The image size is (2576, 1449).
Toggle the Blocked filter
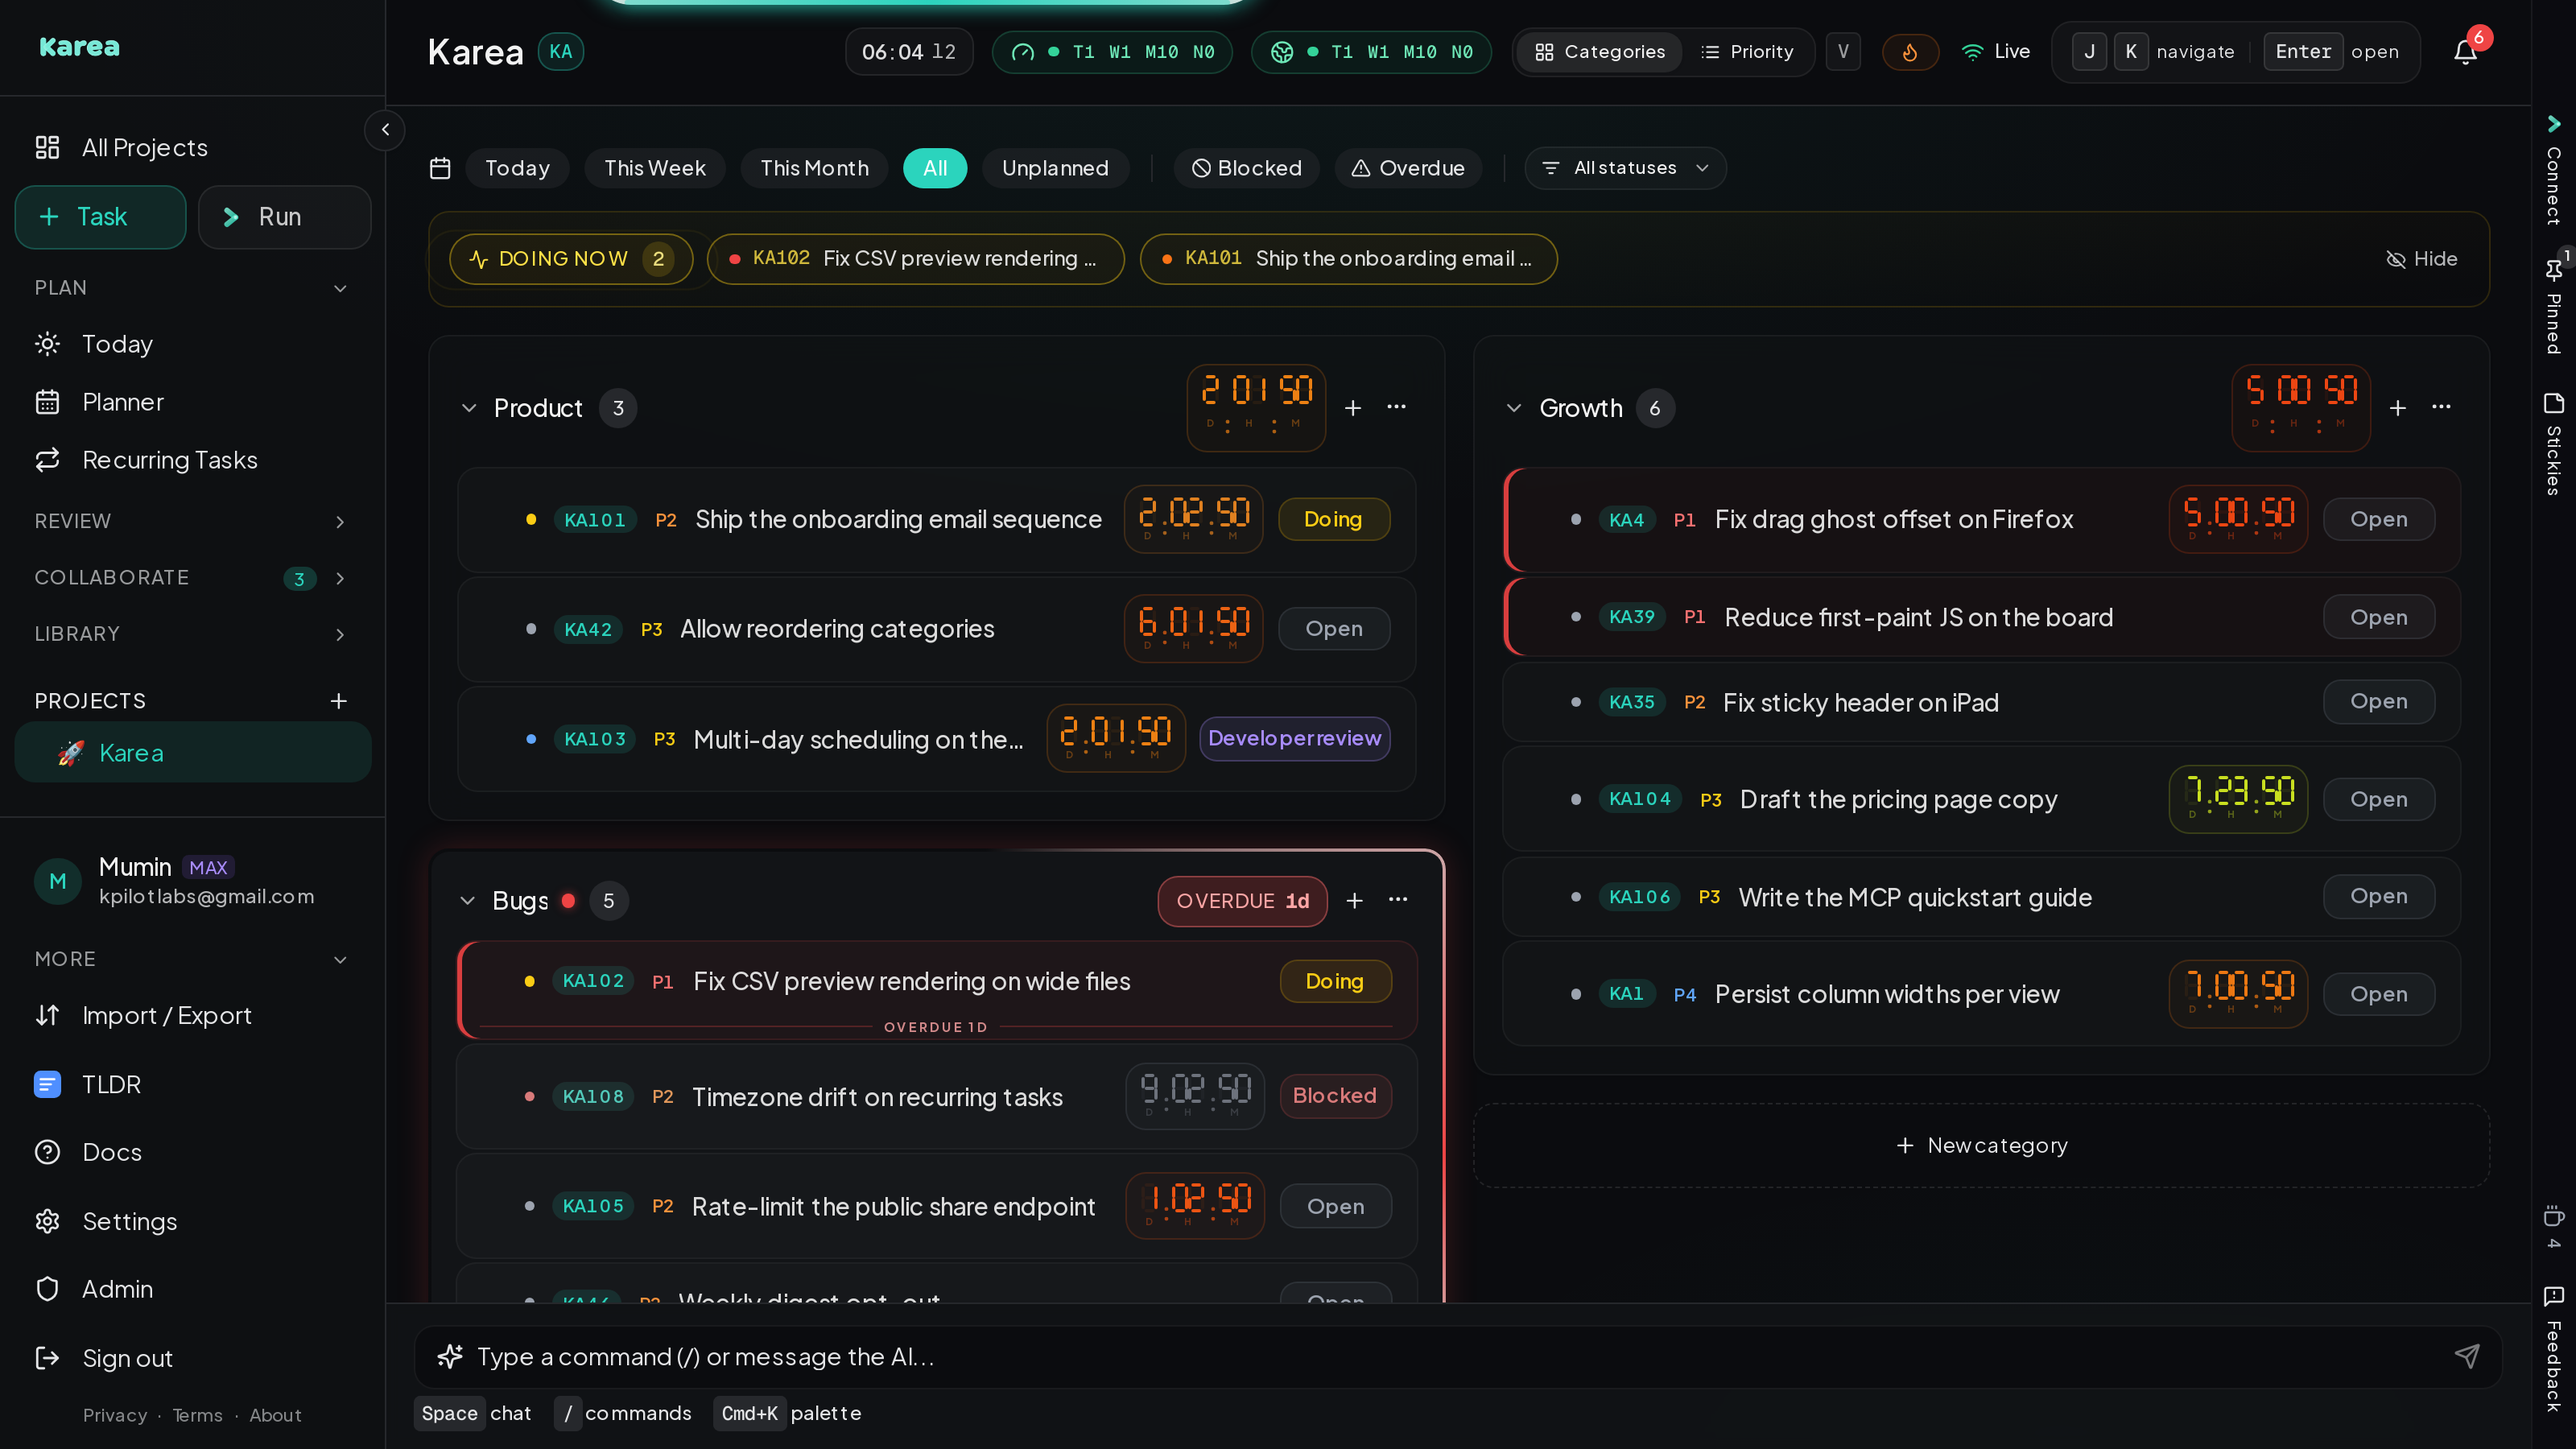1246,168
